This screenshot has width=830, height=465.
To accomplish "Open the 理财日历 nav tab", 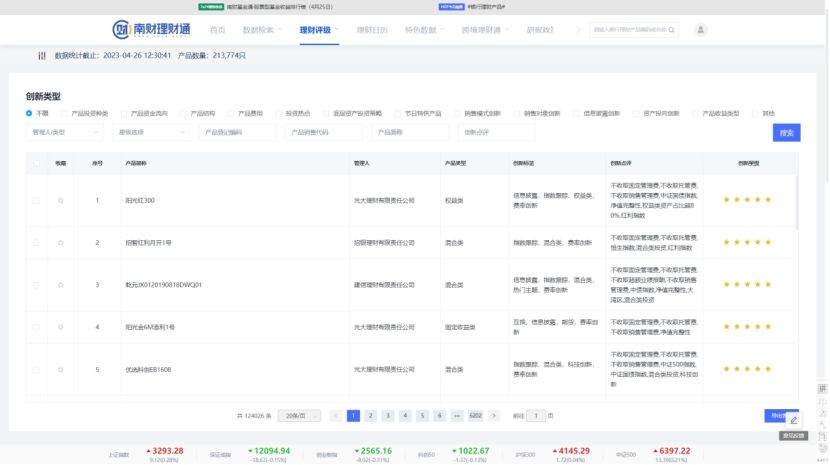I will tap(372, 30).
